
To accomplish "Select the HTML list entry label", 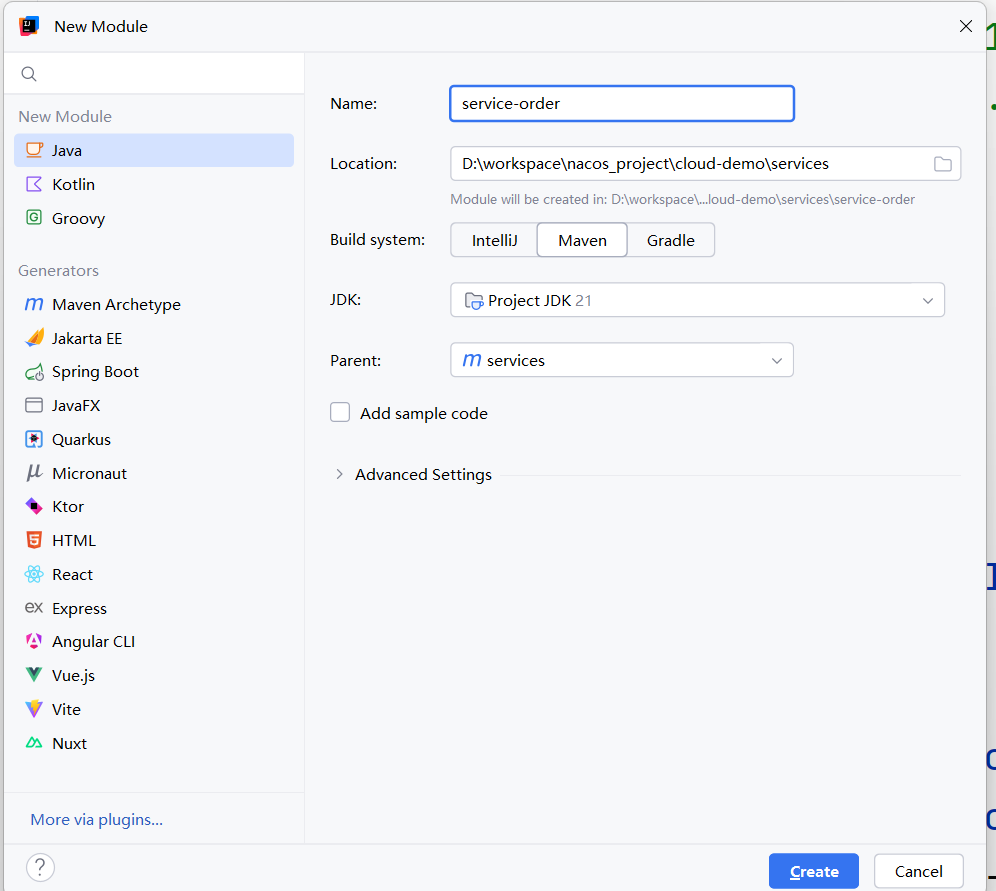I will 74,540.
